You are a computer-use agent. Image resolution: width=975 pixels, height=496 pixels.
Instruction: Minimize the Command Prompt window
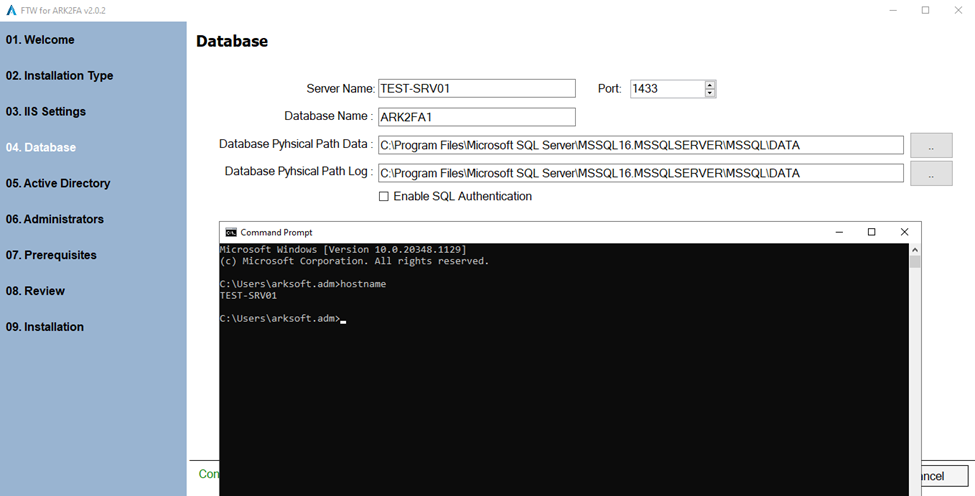[838, 232]
